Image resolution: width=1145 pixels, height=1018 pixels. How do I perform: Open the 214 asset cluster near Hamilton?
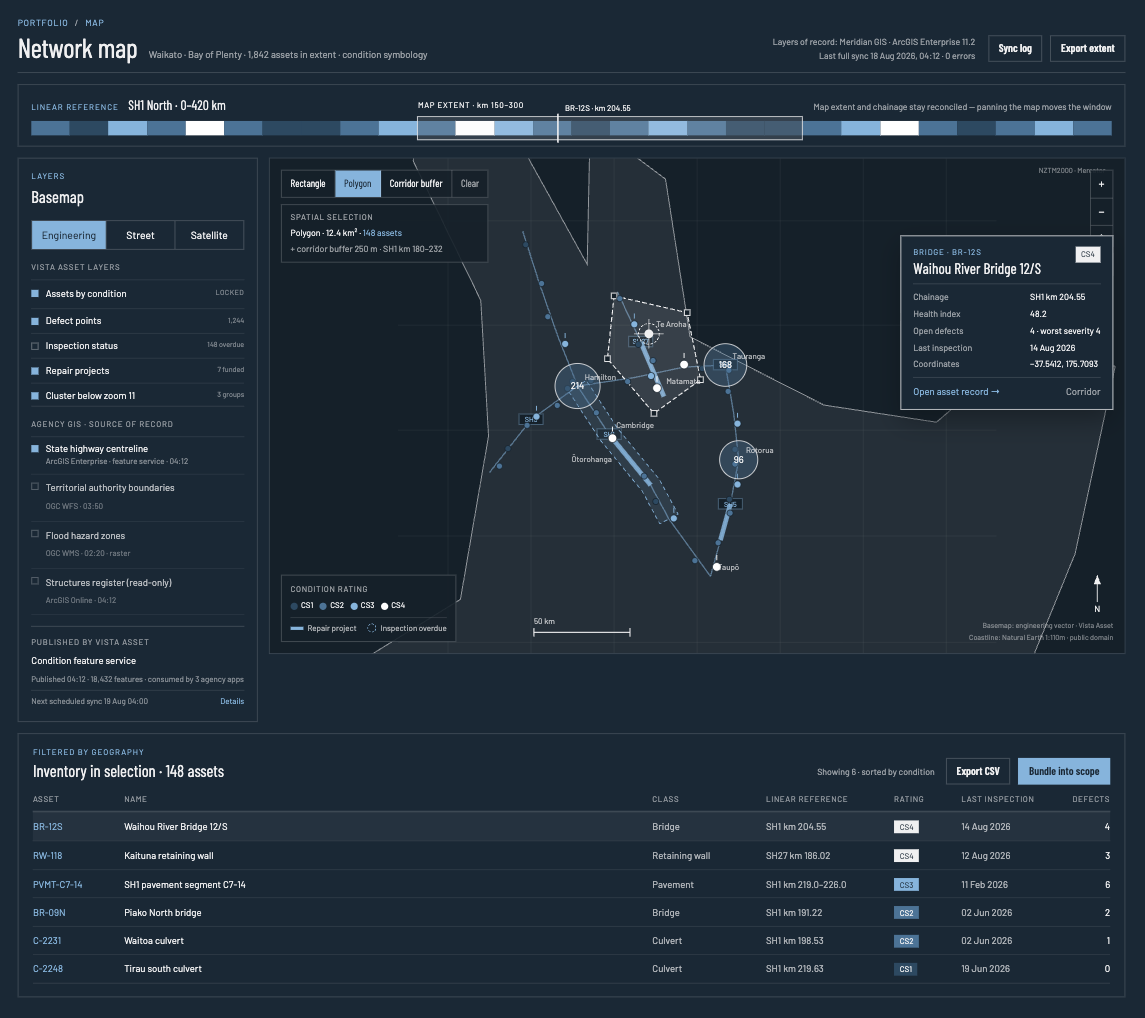point(577,386)
